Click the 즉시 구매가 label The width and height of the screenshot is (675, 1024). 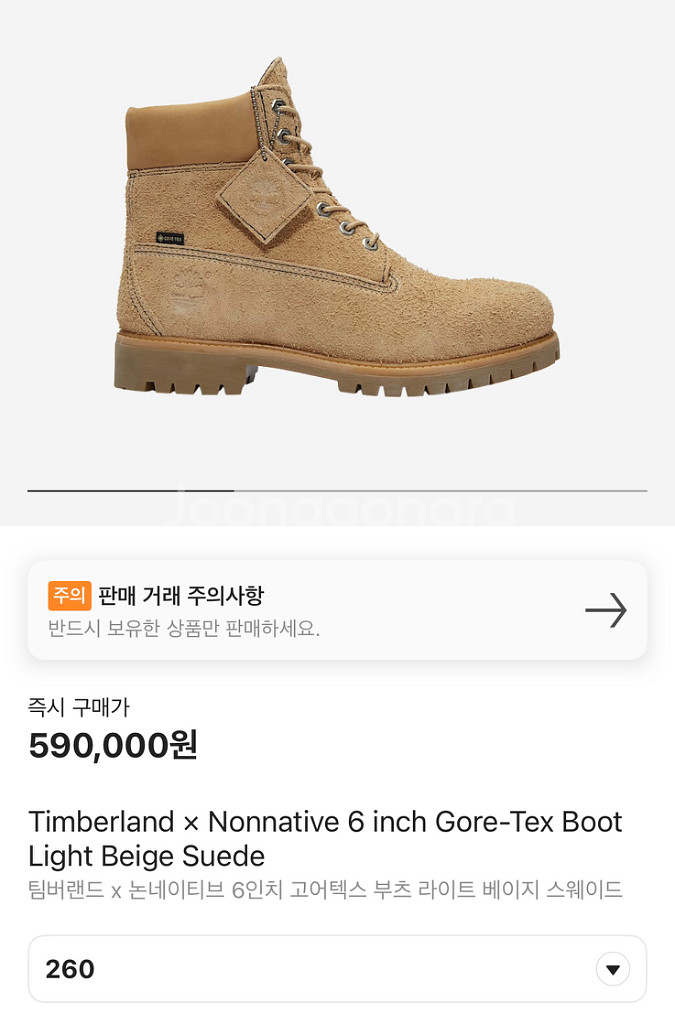tap(79, 707)
